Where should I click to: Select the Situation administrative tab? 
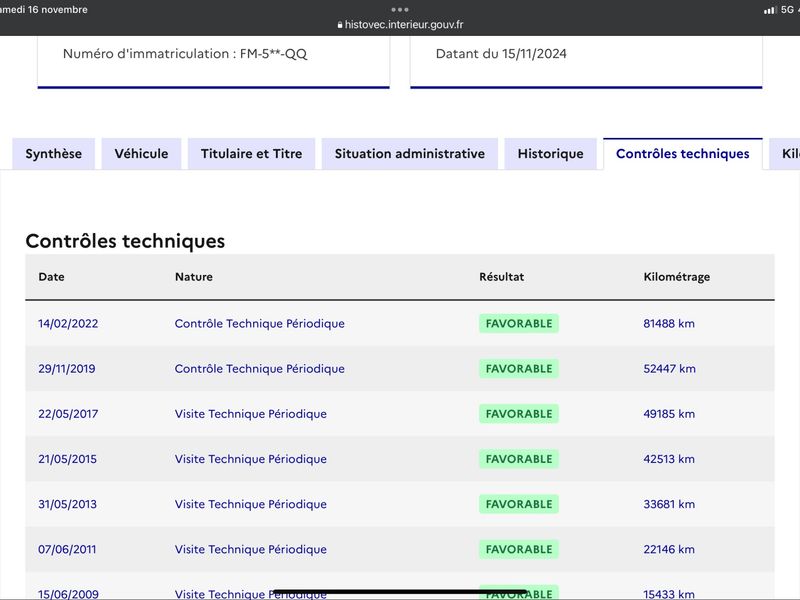[410, 154]
